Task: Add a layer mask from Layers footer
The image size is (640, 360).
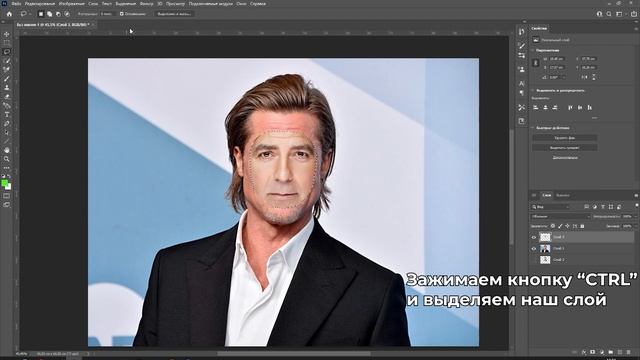Action: [x=593, y=352]
